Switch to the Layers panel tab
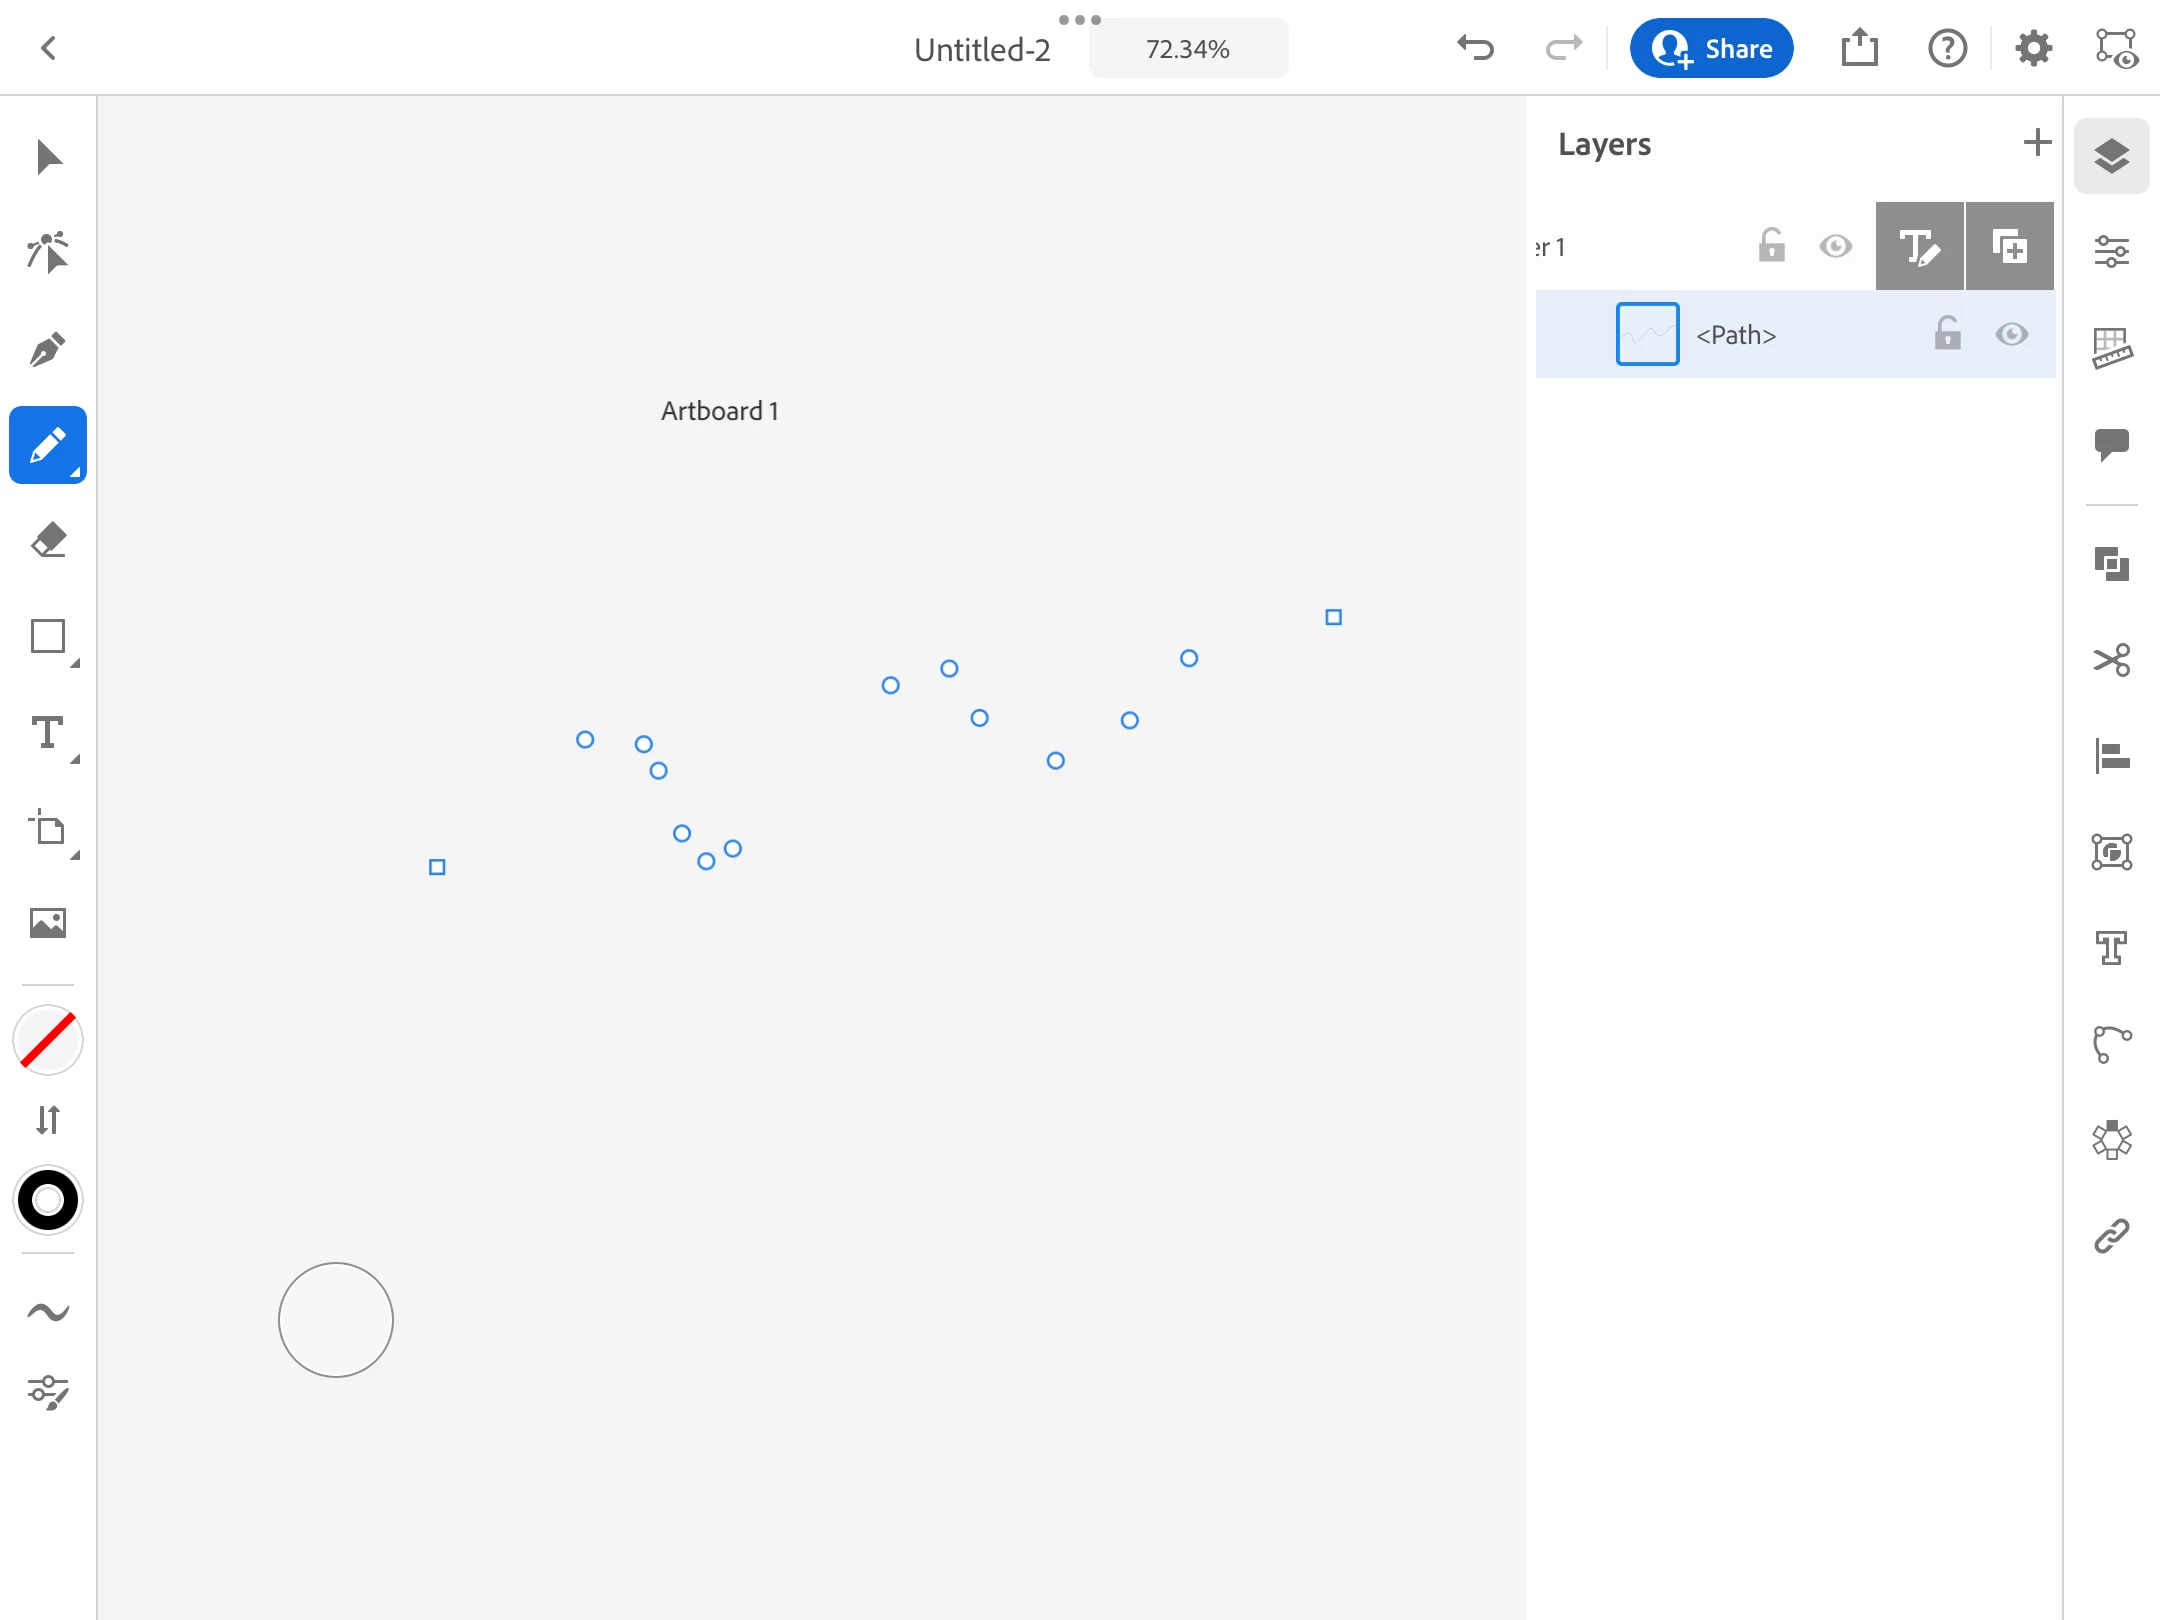Screen dimensions: 2160x1620 click(x=2111, y=156)
